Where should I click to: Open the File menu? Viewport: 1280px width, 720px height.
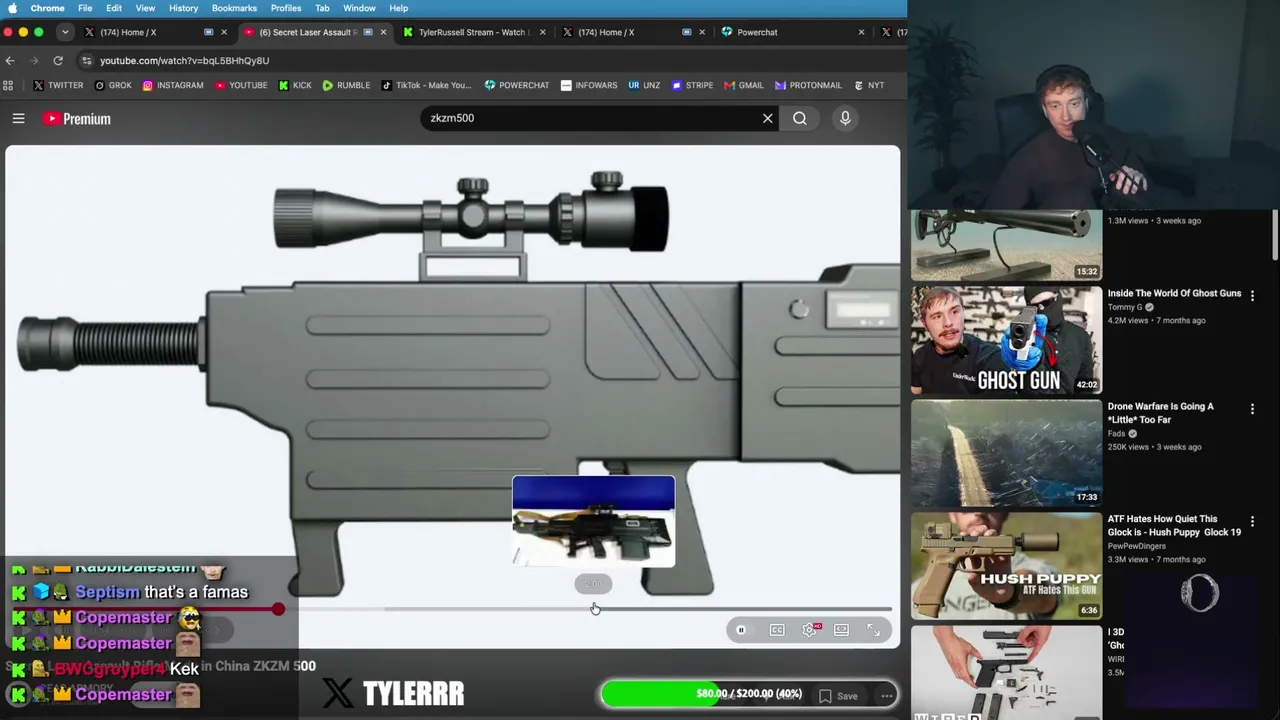tap(85, 8)
